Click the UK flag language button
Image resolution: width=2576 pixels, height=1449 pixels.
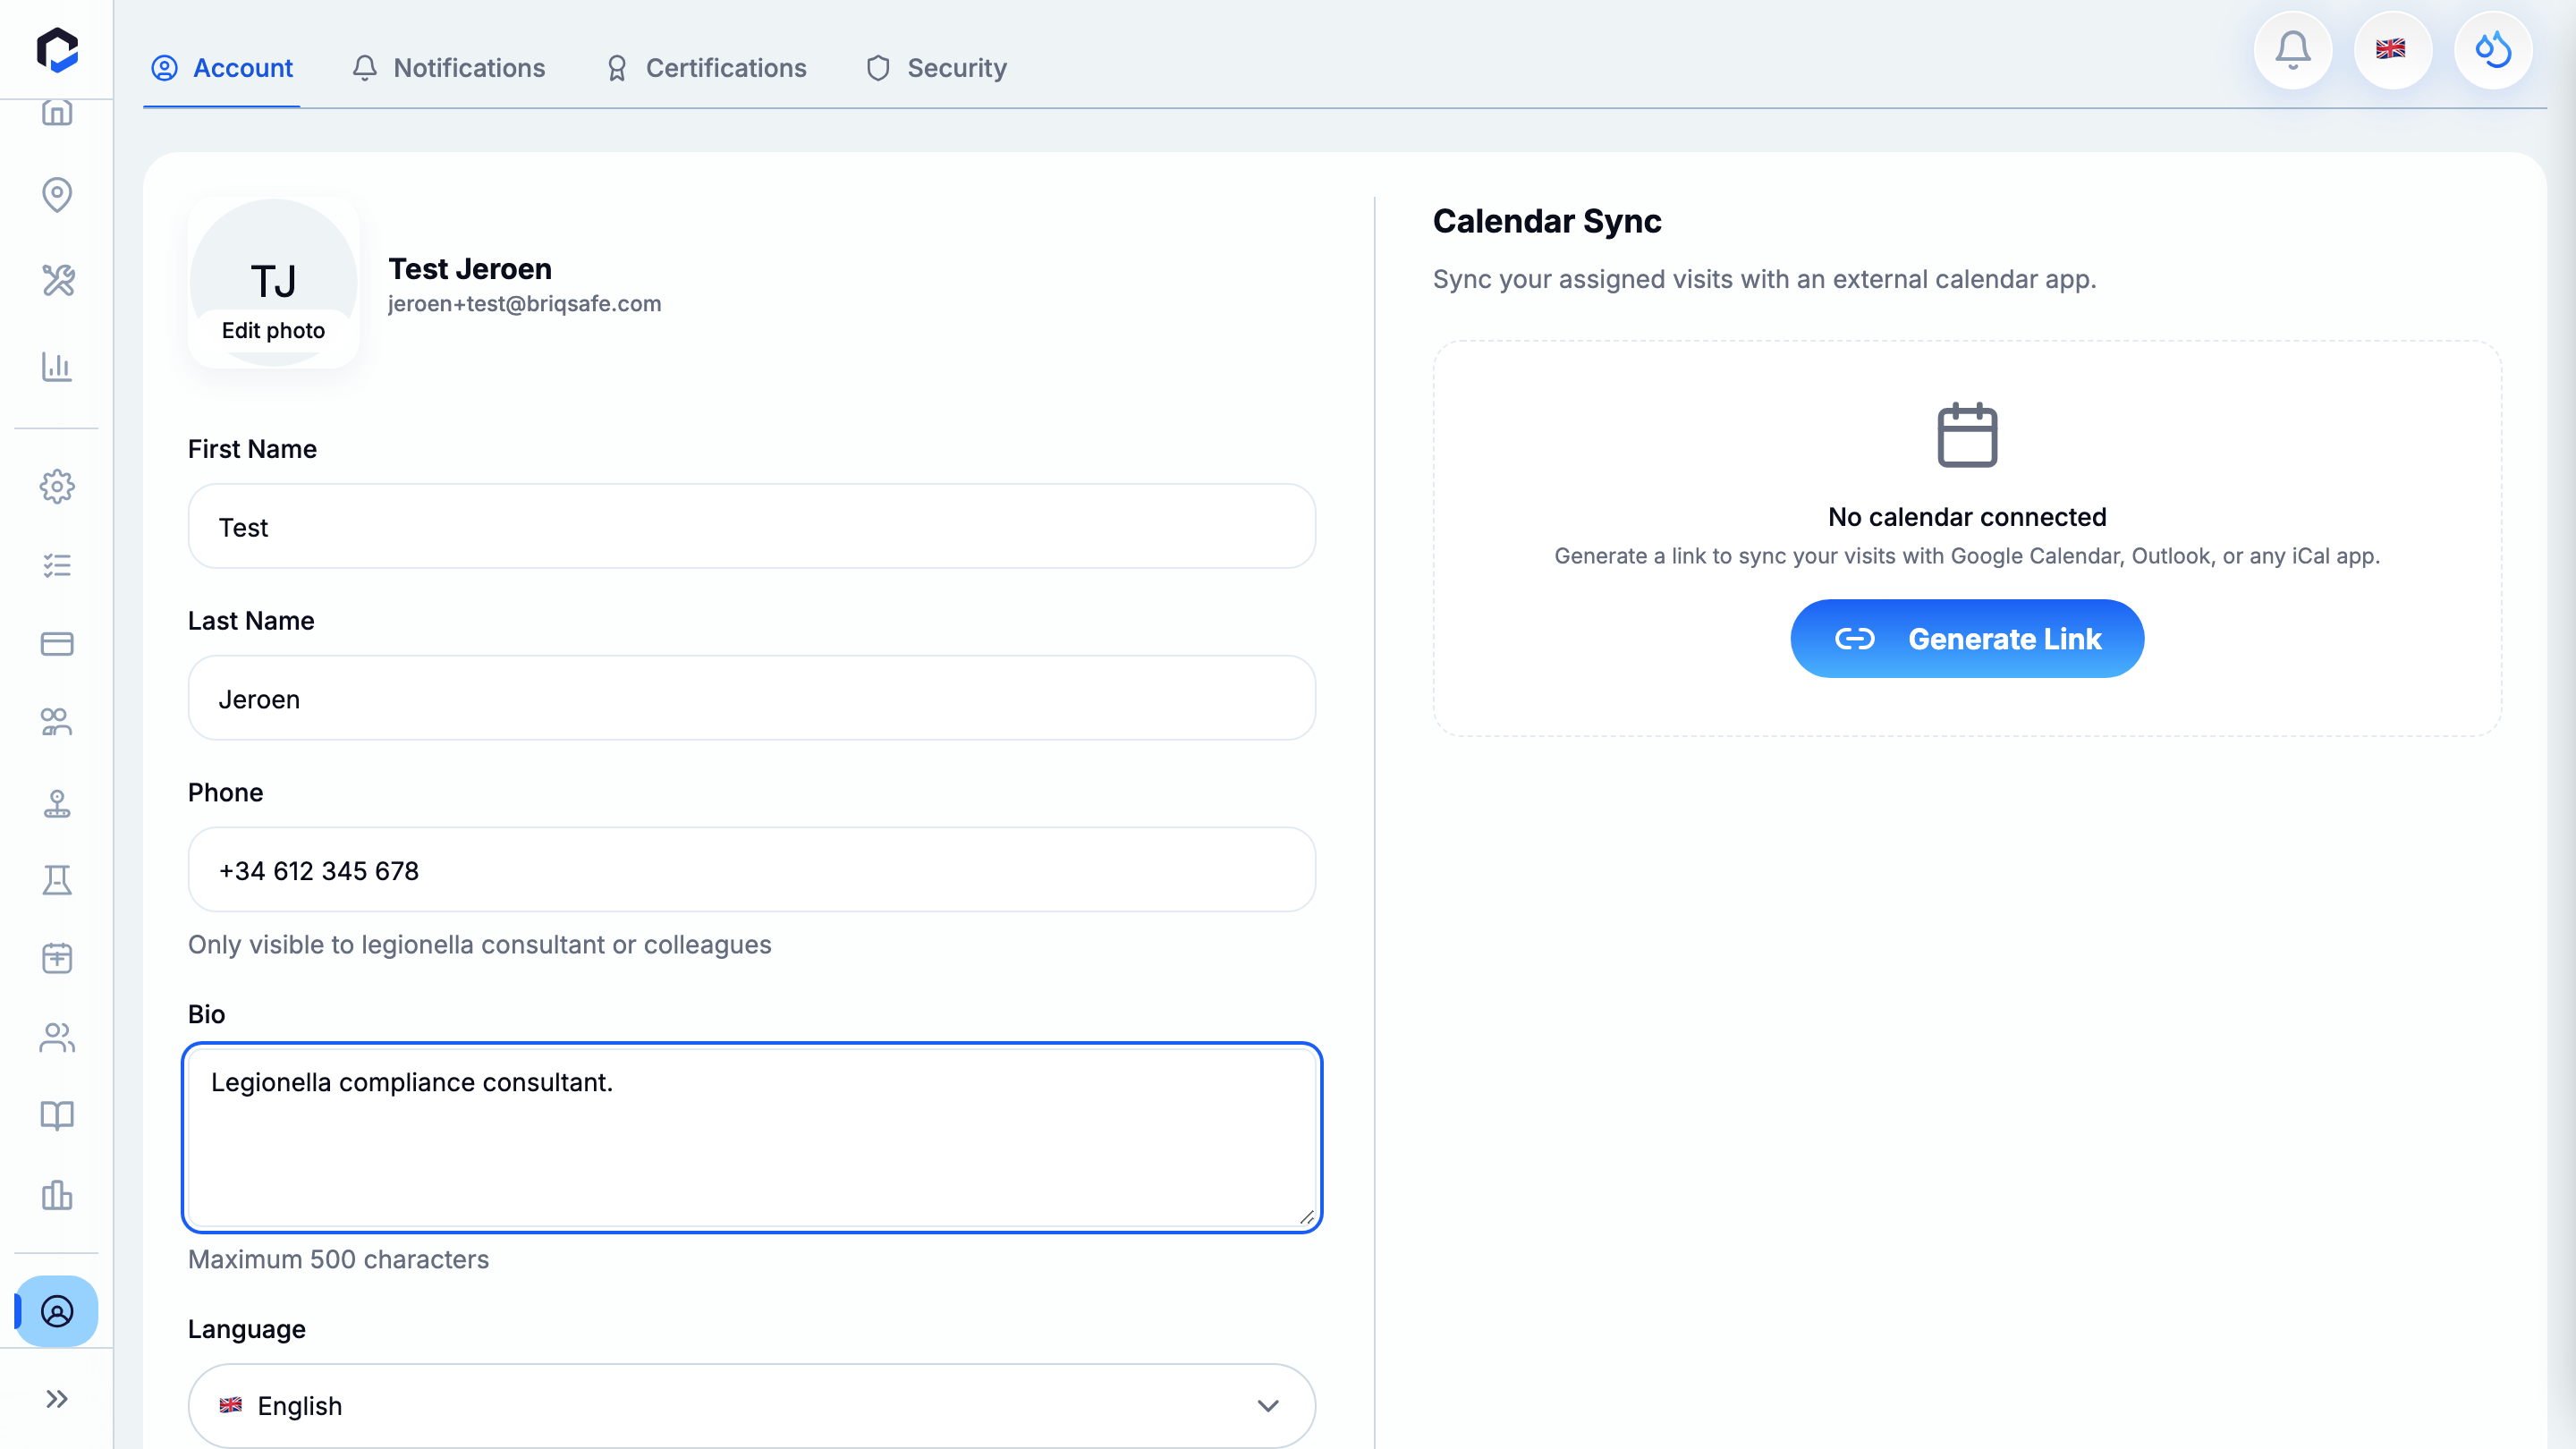click(2392, 49)
